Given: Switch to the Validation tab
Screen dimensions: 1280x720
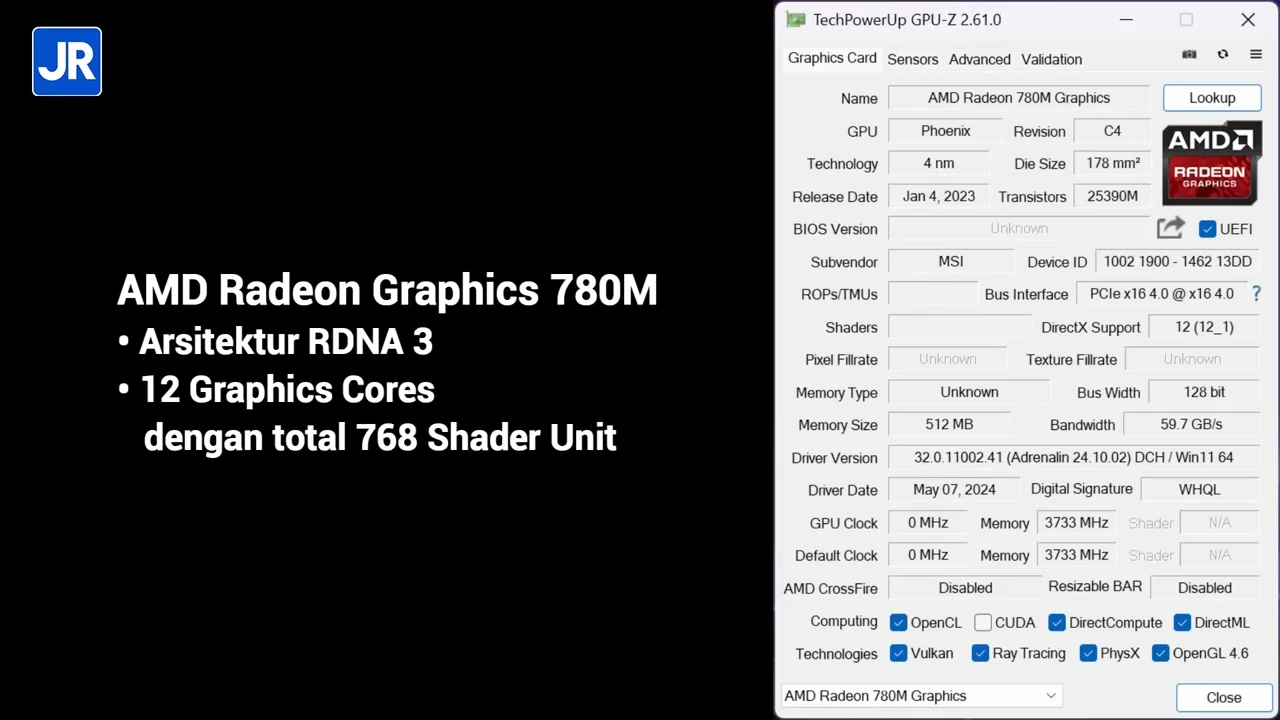Looking at the screenshot, I should point(1052,59).
